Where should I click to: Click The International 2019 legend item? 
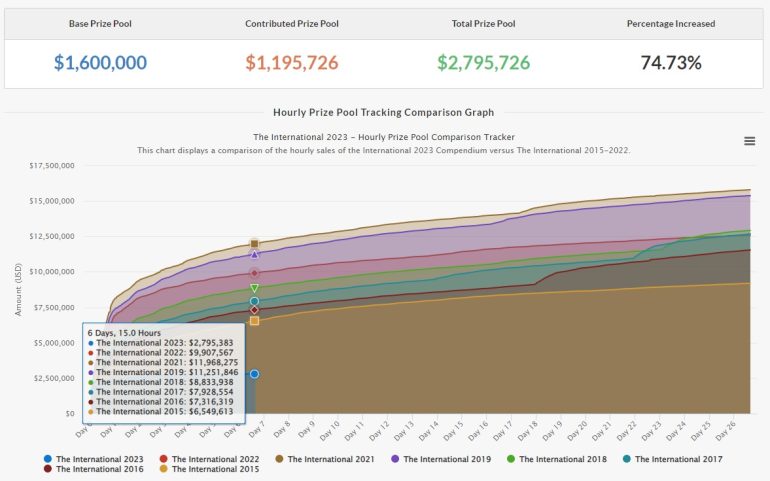coord(441,459)
